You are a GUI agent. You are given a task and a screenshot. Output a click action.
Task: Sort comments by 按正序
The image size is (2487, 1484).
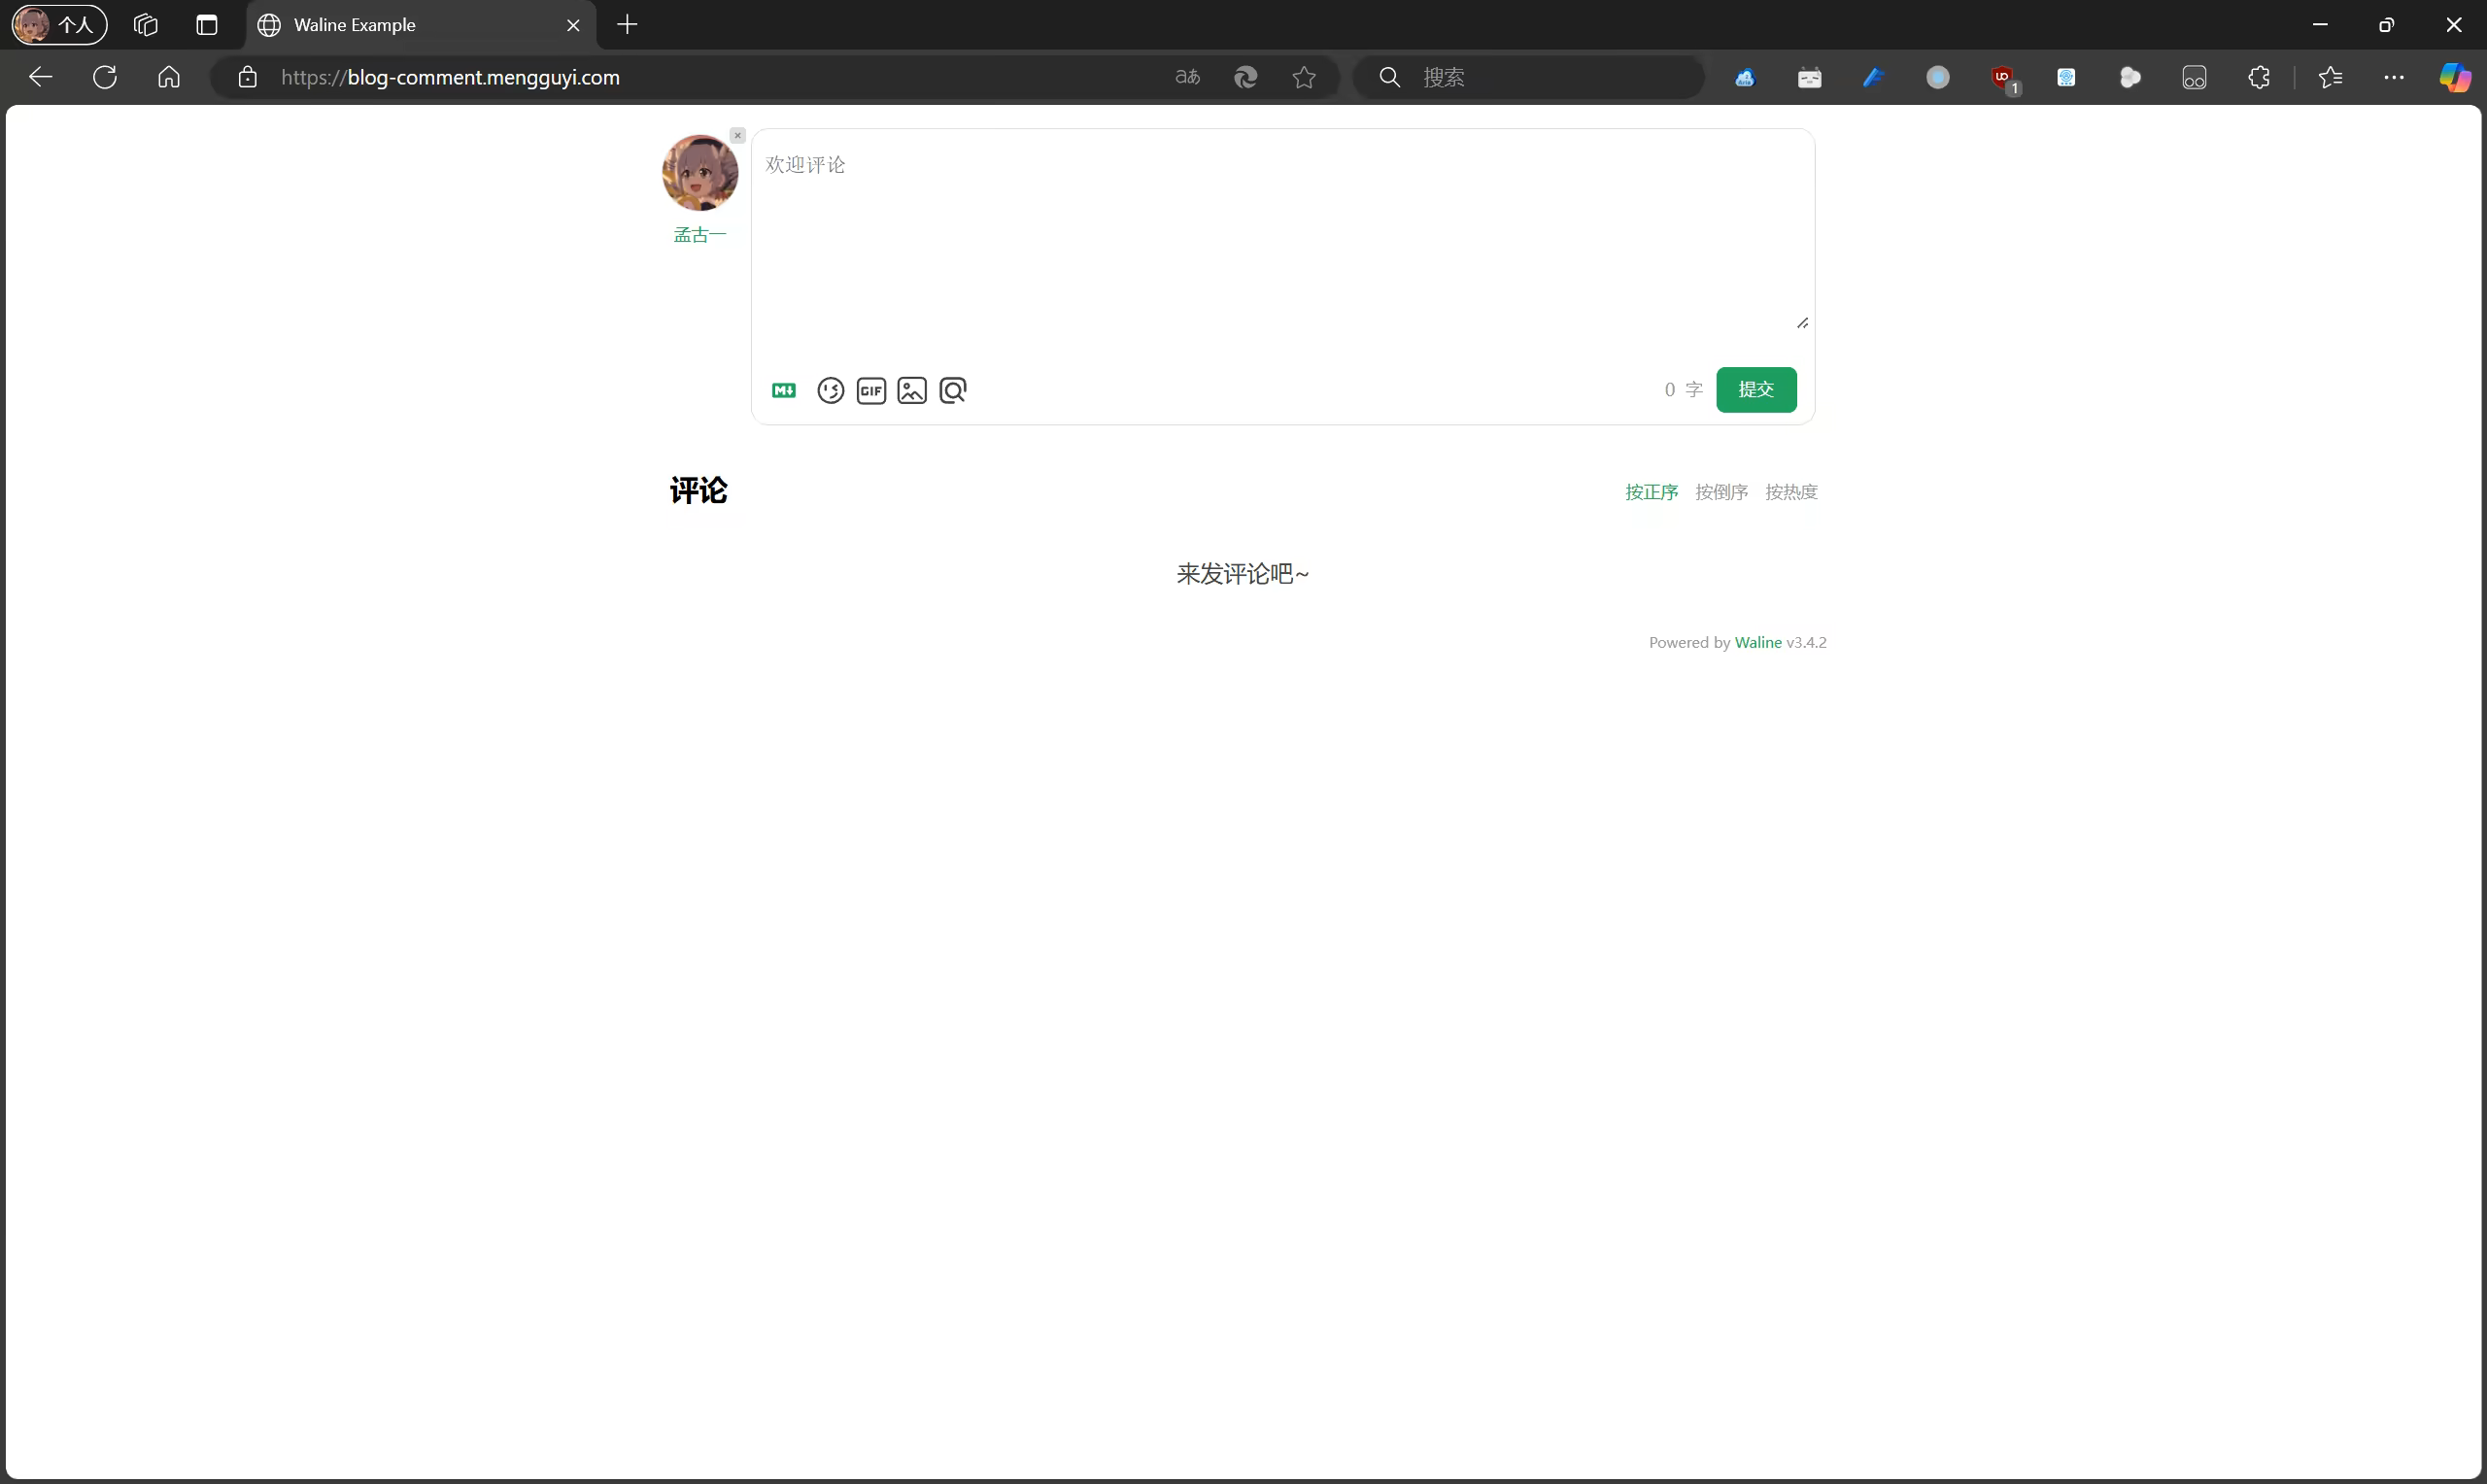tap(1651, 491)
